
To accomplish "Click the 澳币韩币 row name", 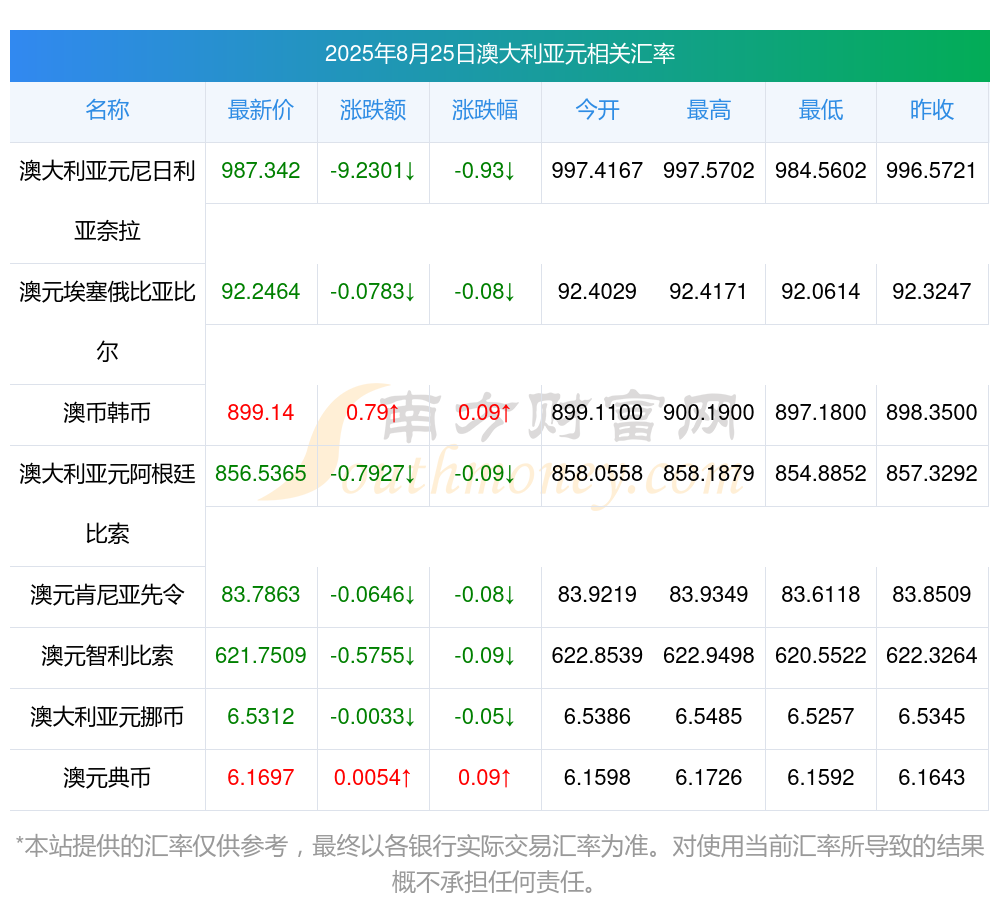I will coord(107,413).
